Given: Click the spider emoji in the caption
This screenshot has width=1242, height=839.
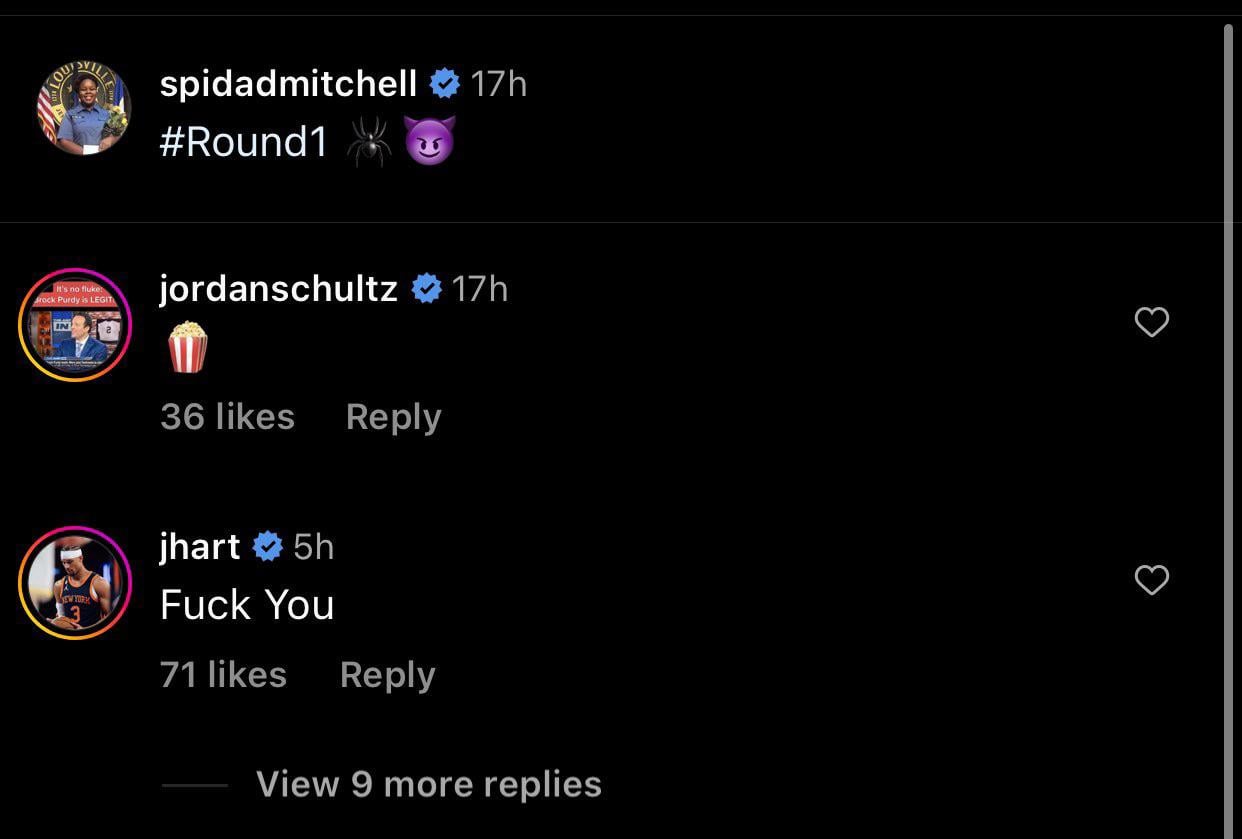Looking at the screenshot, I should point(368,143).
